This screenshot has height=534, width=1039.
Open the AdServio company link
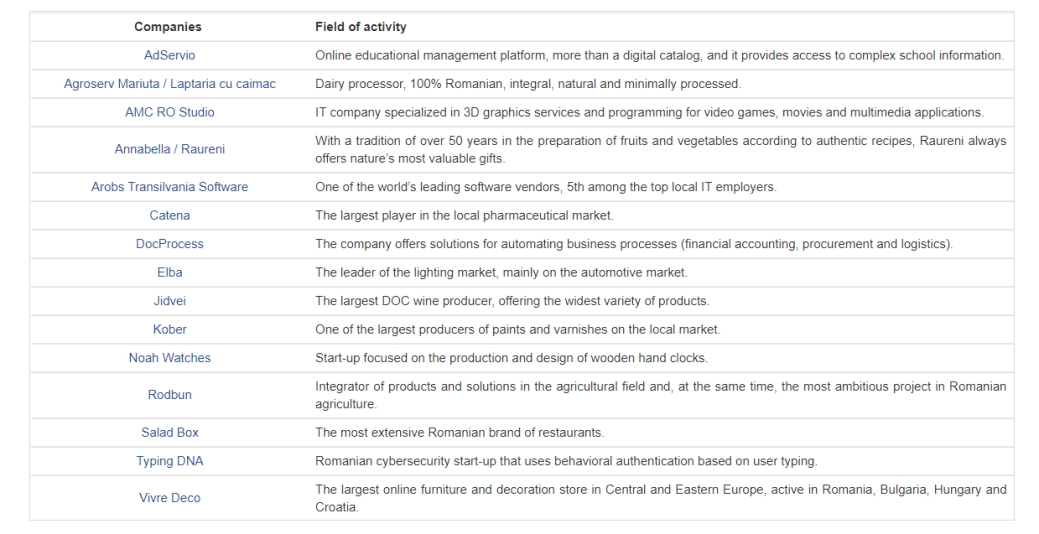(x=169, y=55)
